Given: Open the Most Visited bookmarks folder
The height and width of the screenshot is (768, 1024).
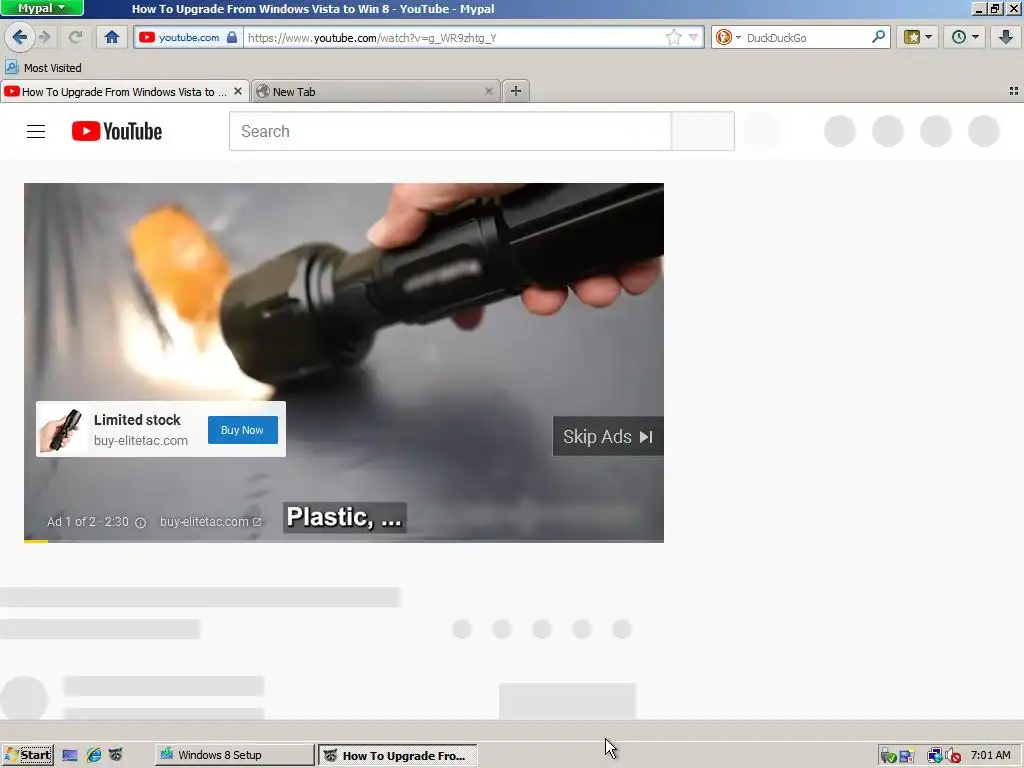Looking at the screenshot, I should click(x=43, y=67).
